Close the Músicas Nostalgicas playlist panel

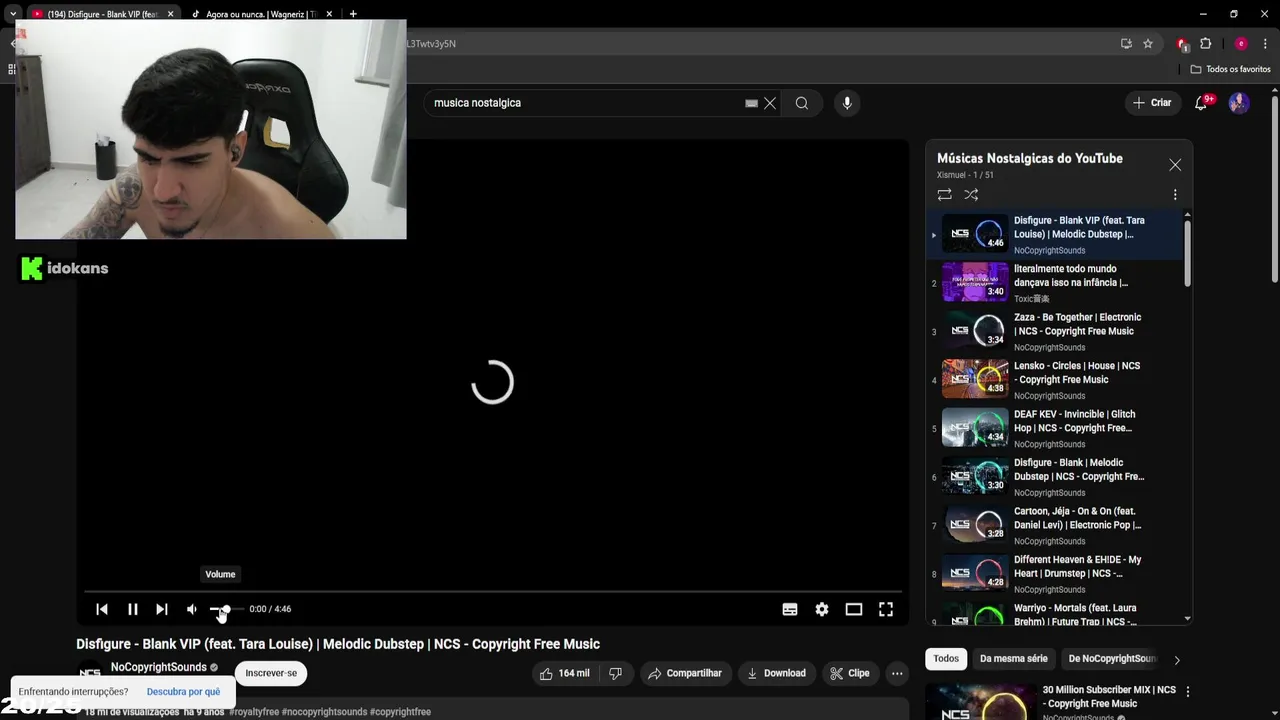click(1175, 165)
